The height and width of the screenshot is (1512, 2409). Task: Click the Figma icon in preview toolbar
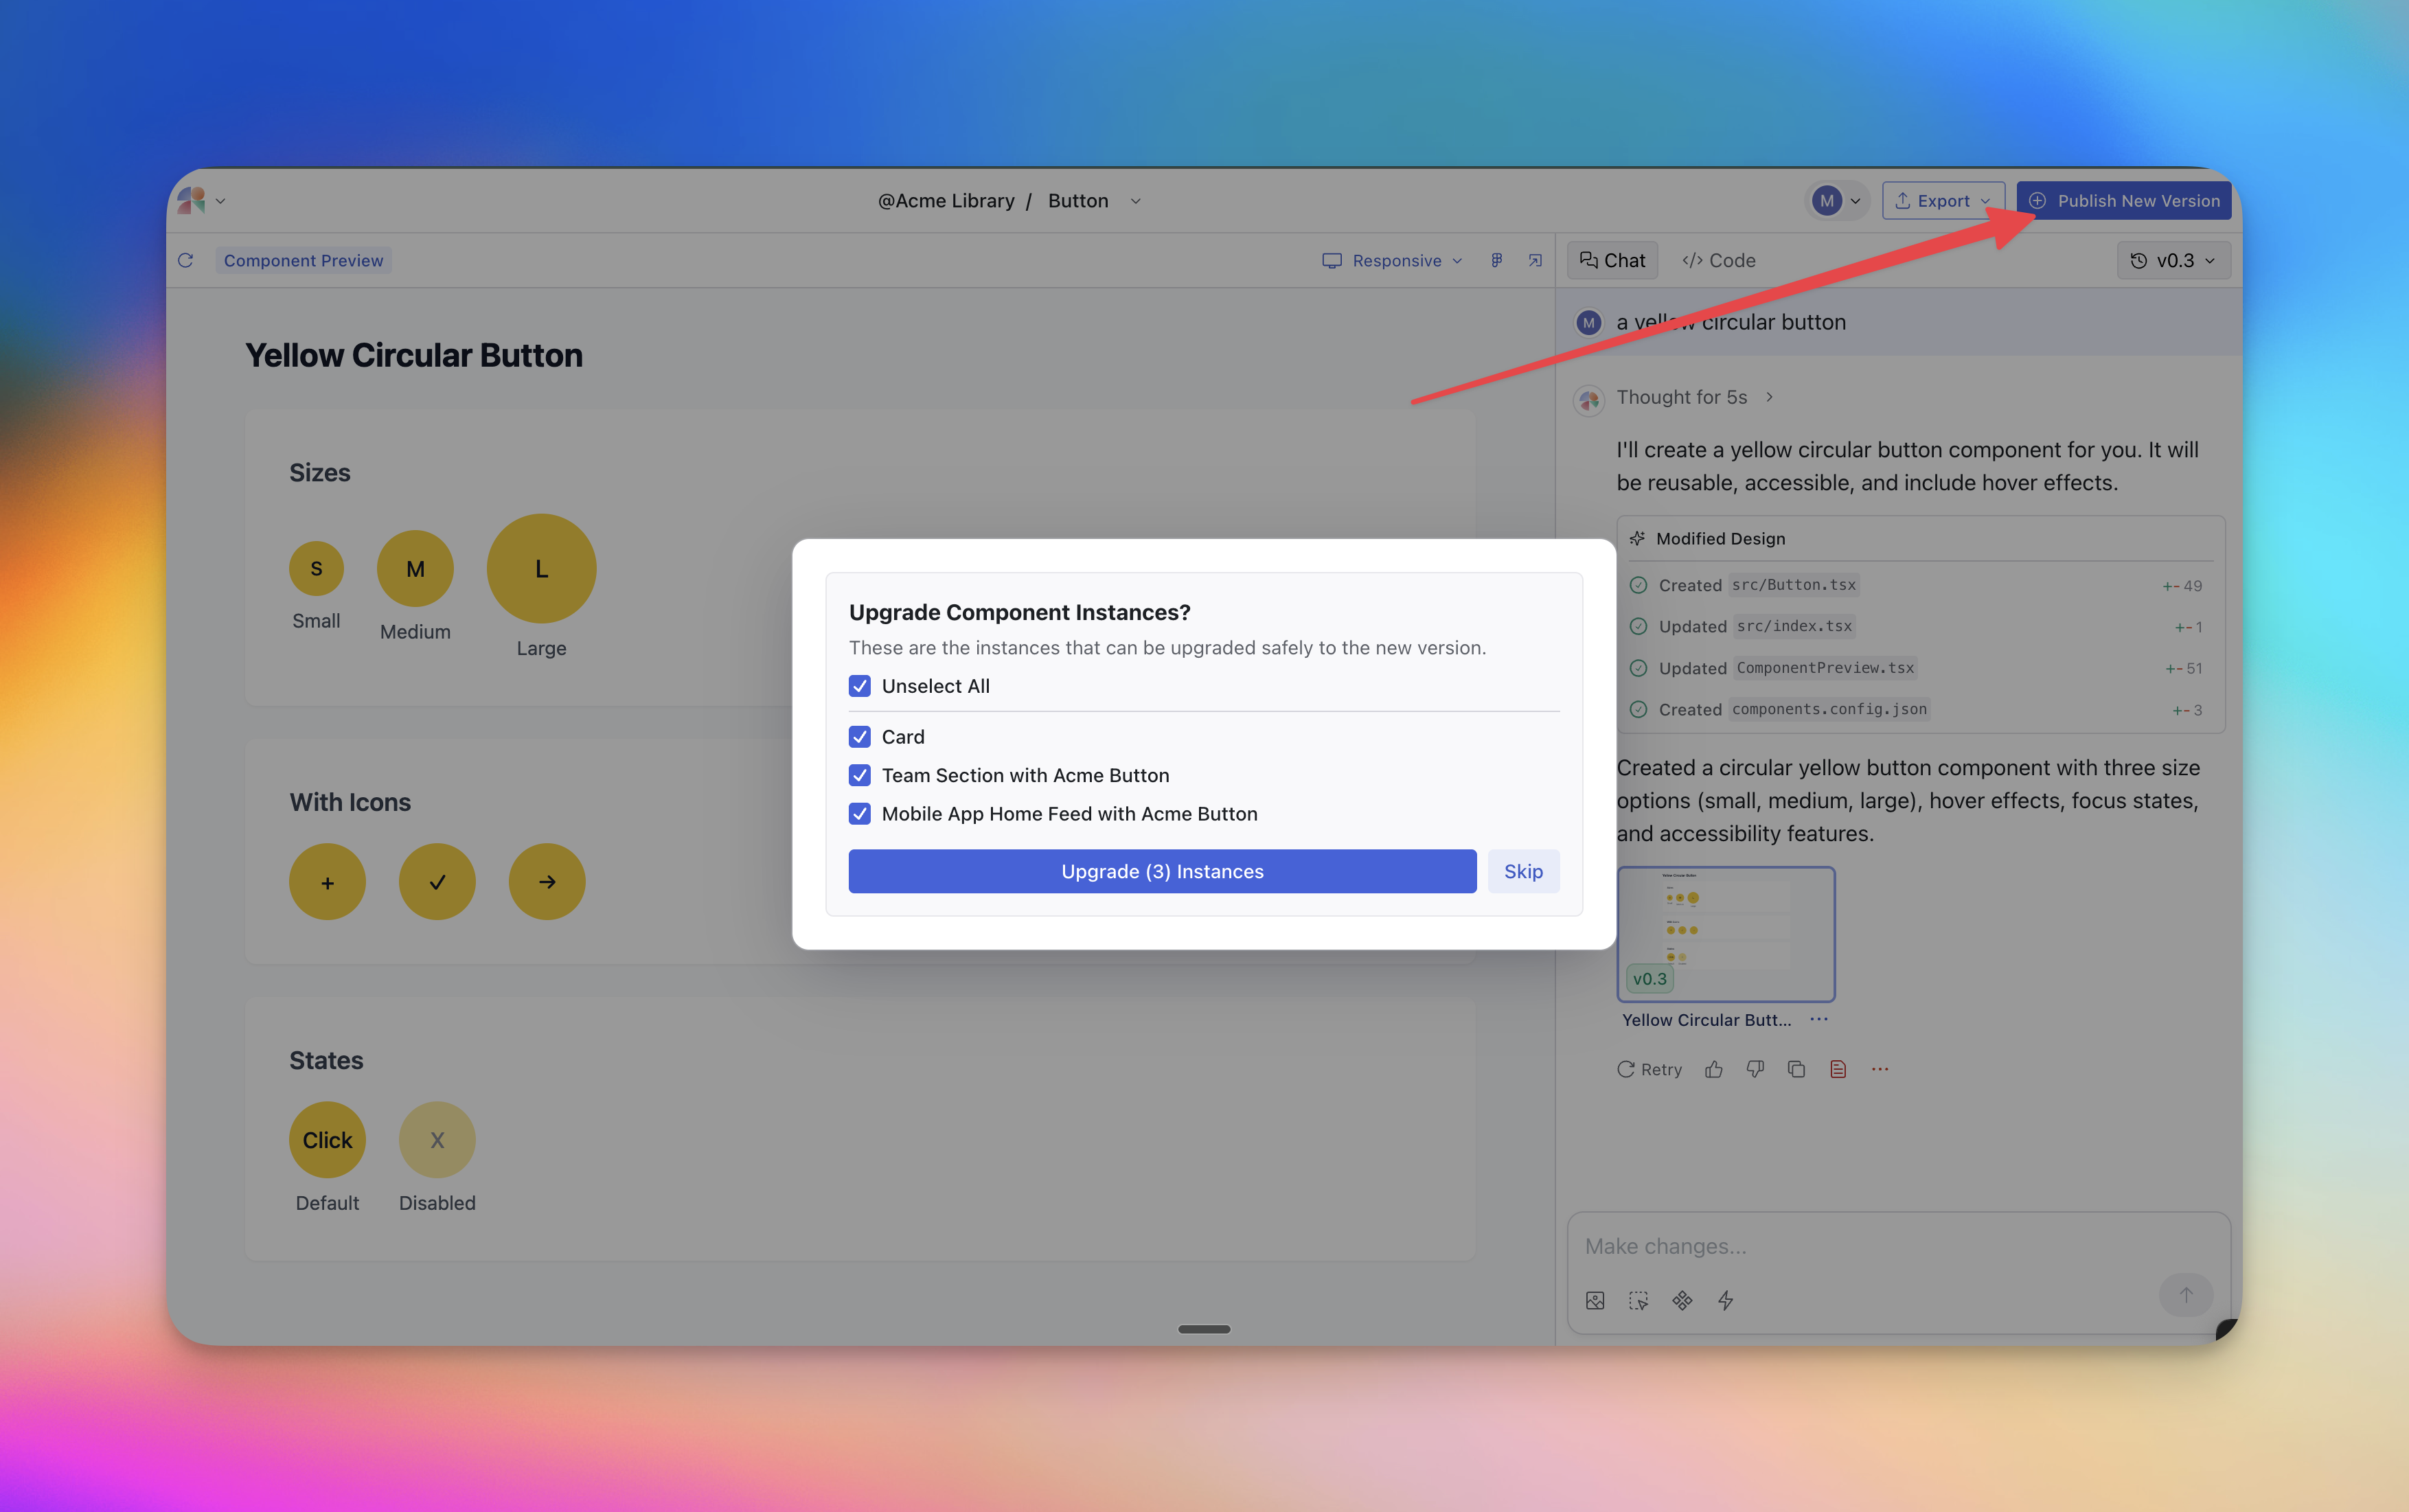1496,260
